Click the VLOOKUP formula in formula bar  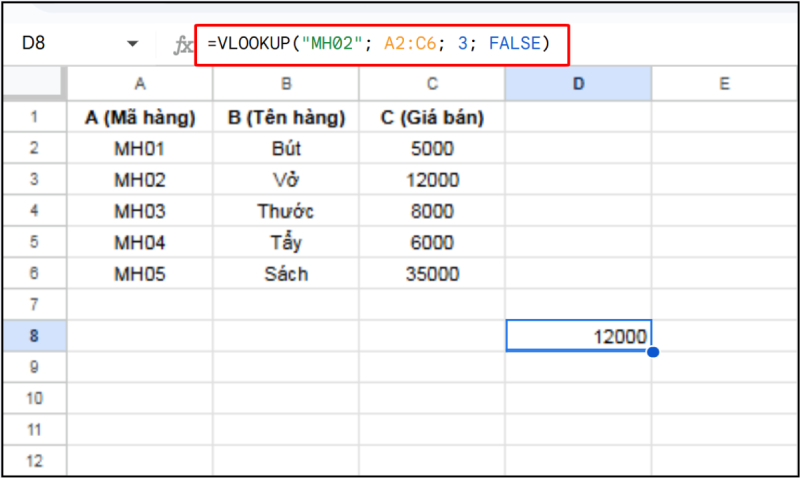click(x=379, y=44)
